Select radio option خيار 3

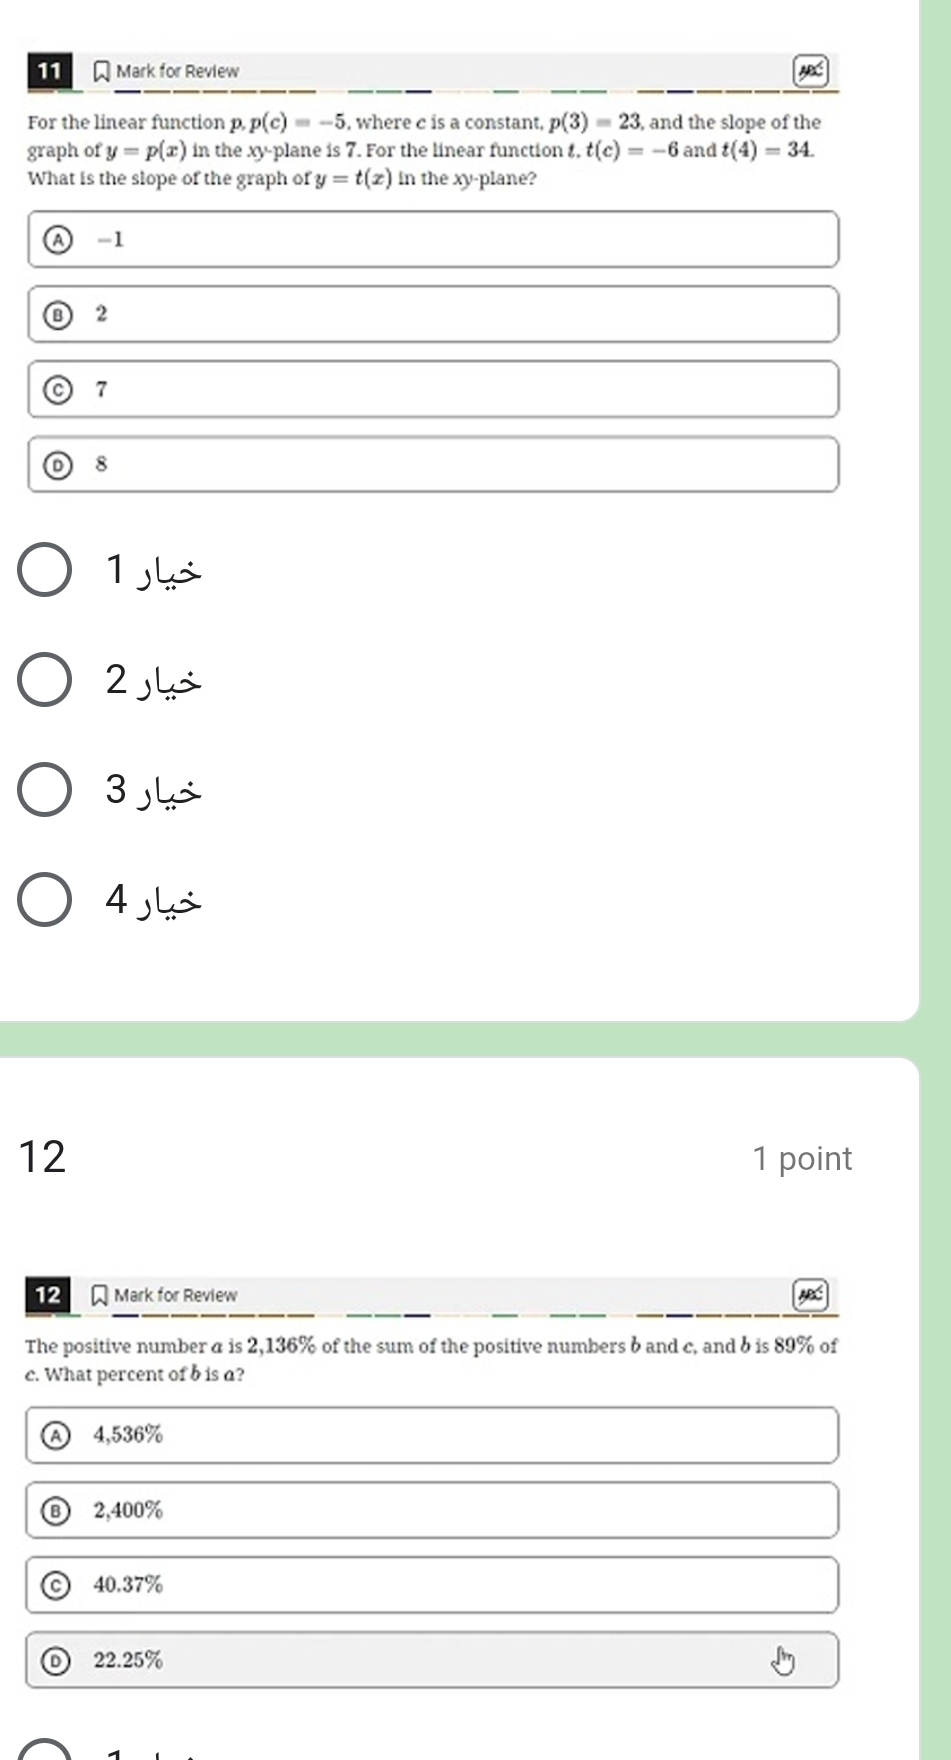(44, 791)
